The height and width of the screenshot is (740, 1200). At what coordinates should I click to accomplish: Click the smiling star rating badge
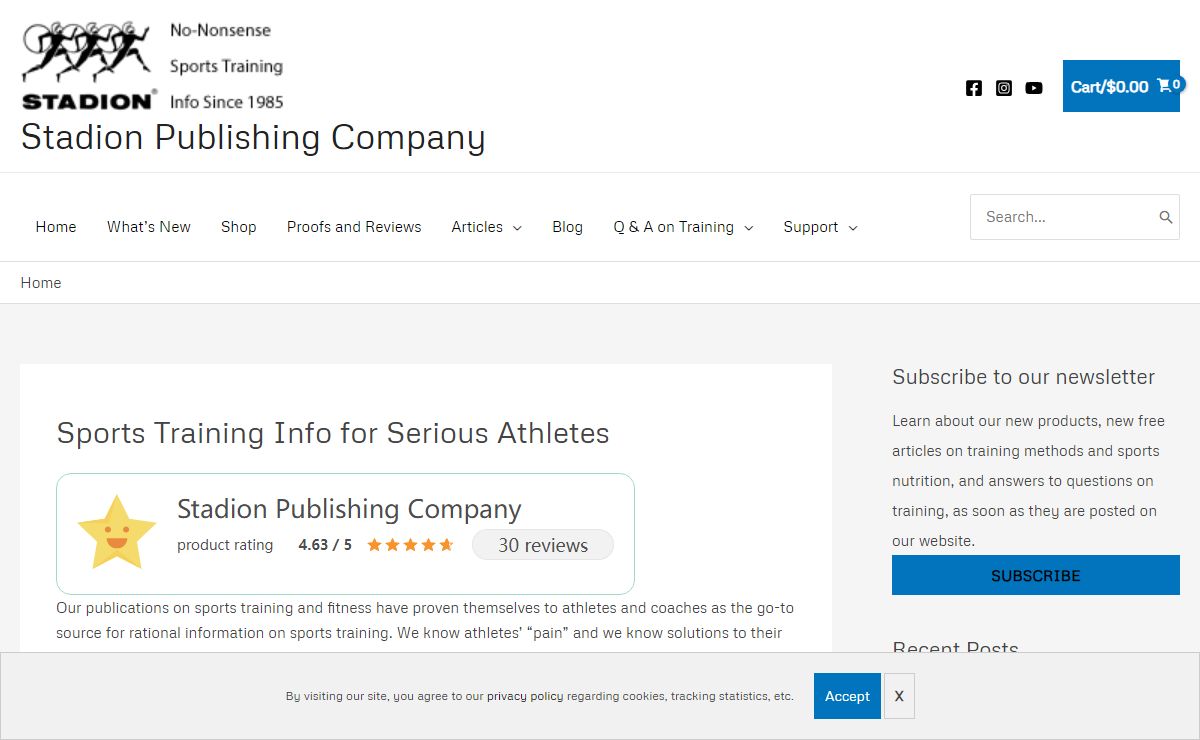[x=117, y=533]
